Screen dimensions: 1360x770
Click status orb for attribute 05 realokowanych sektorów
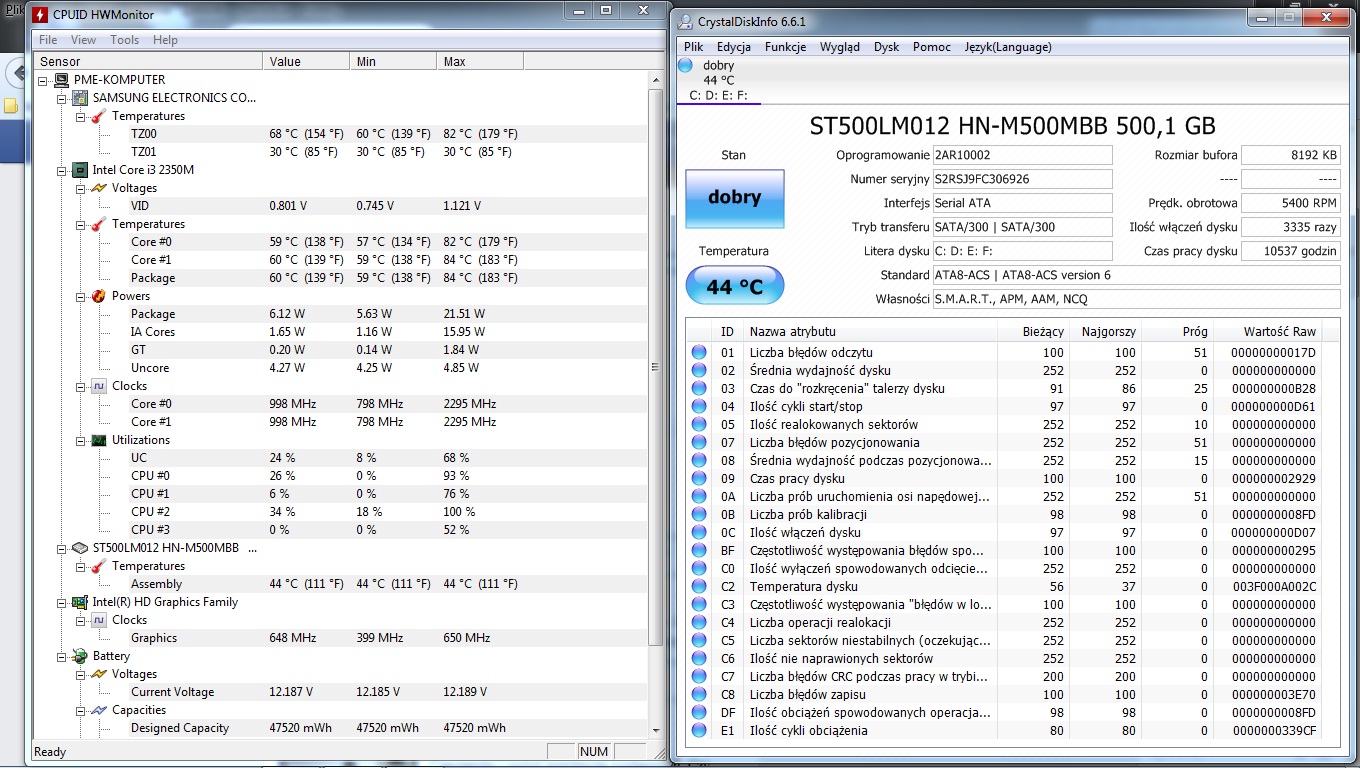point(699,424)
